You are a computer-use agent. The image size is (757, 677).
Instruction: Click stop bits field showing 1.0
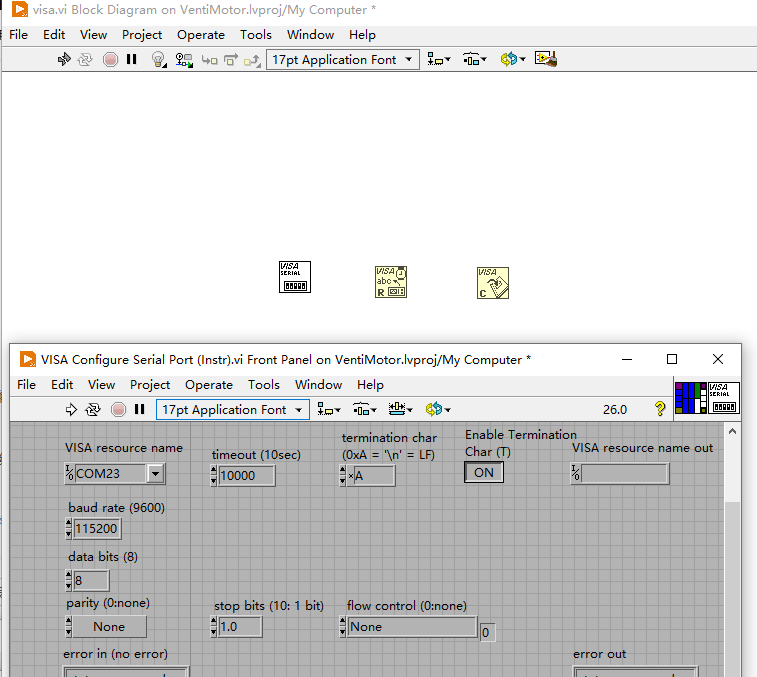pyautogui.click(x=240, y=627)
